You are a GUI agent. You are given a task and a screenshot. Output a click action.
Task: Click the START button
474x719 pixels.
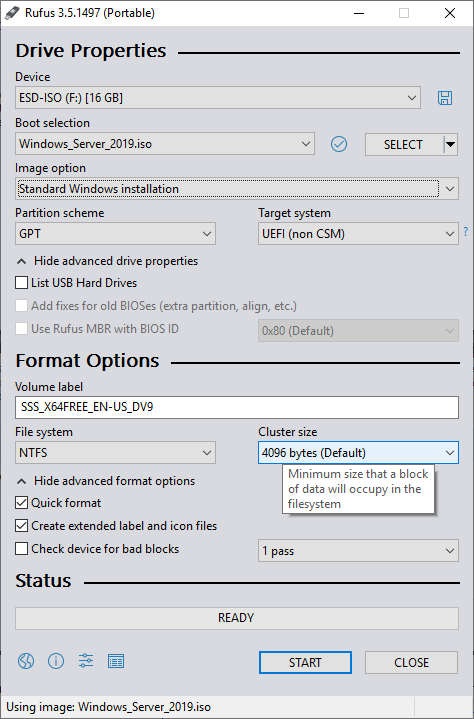pos(305,663)
